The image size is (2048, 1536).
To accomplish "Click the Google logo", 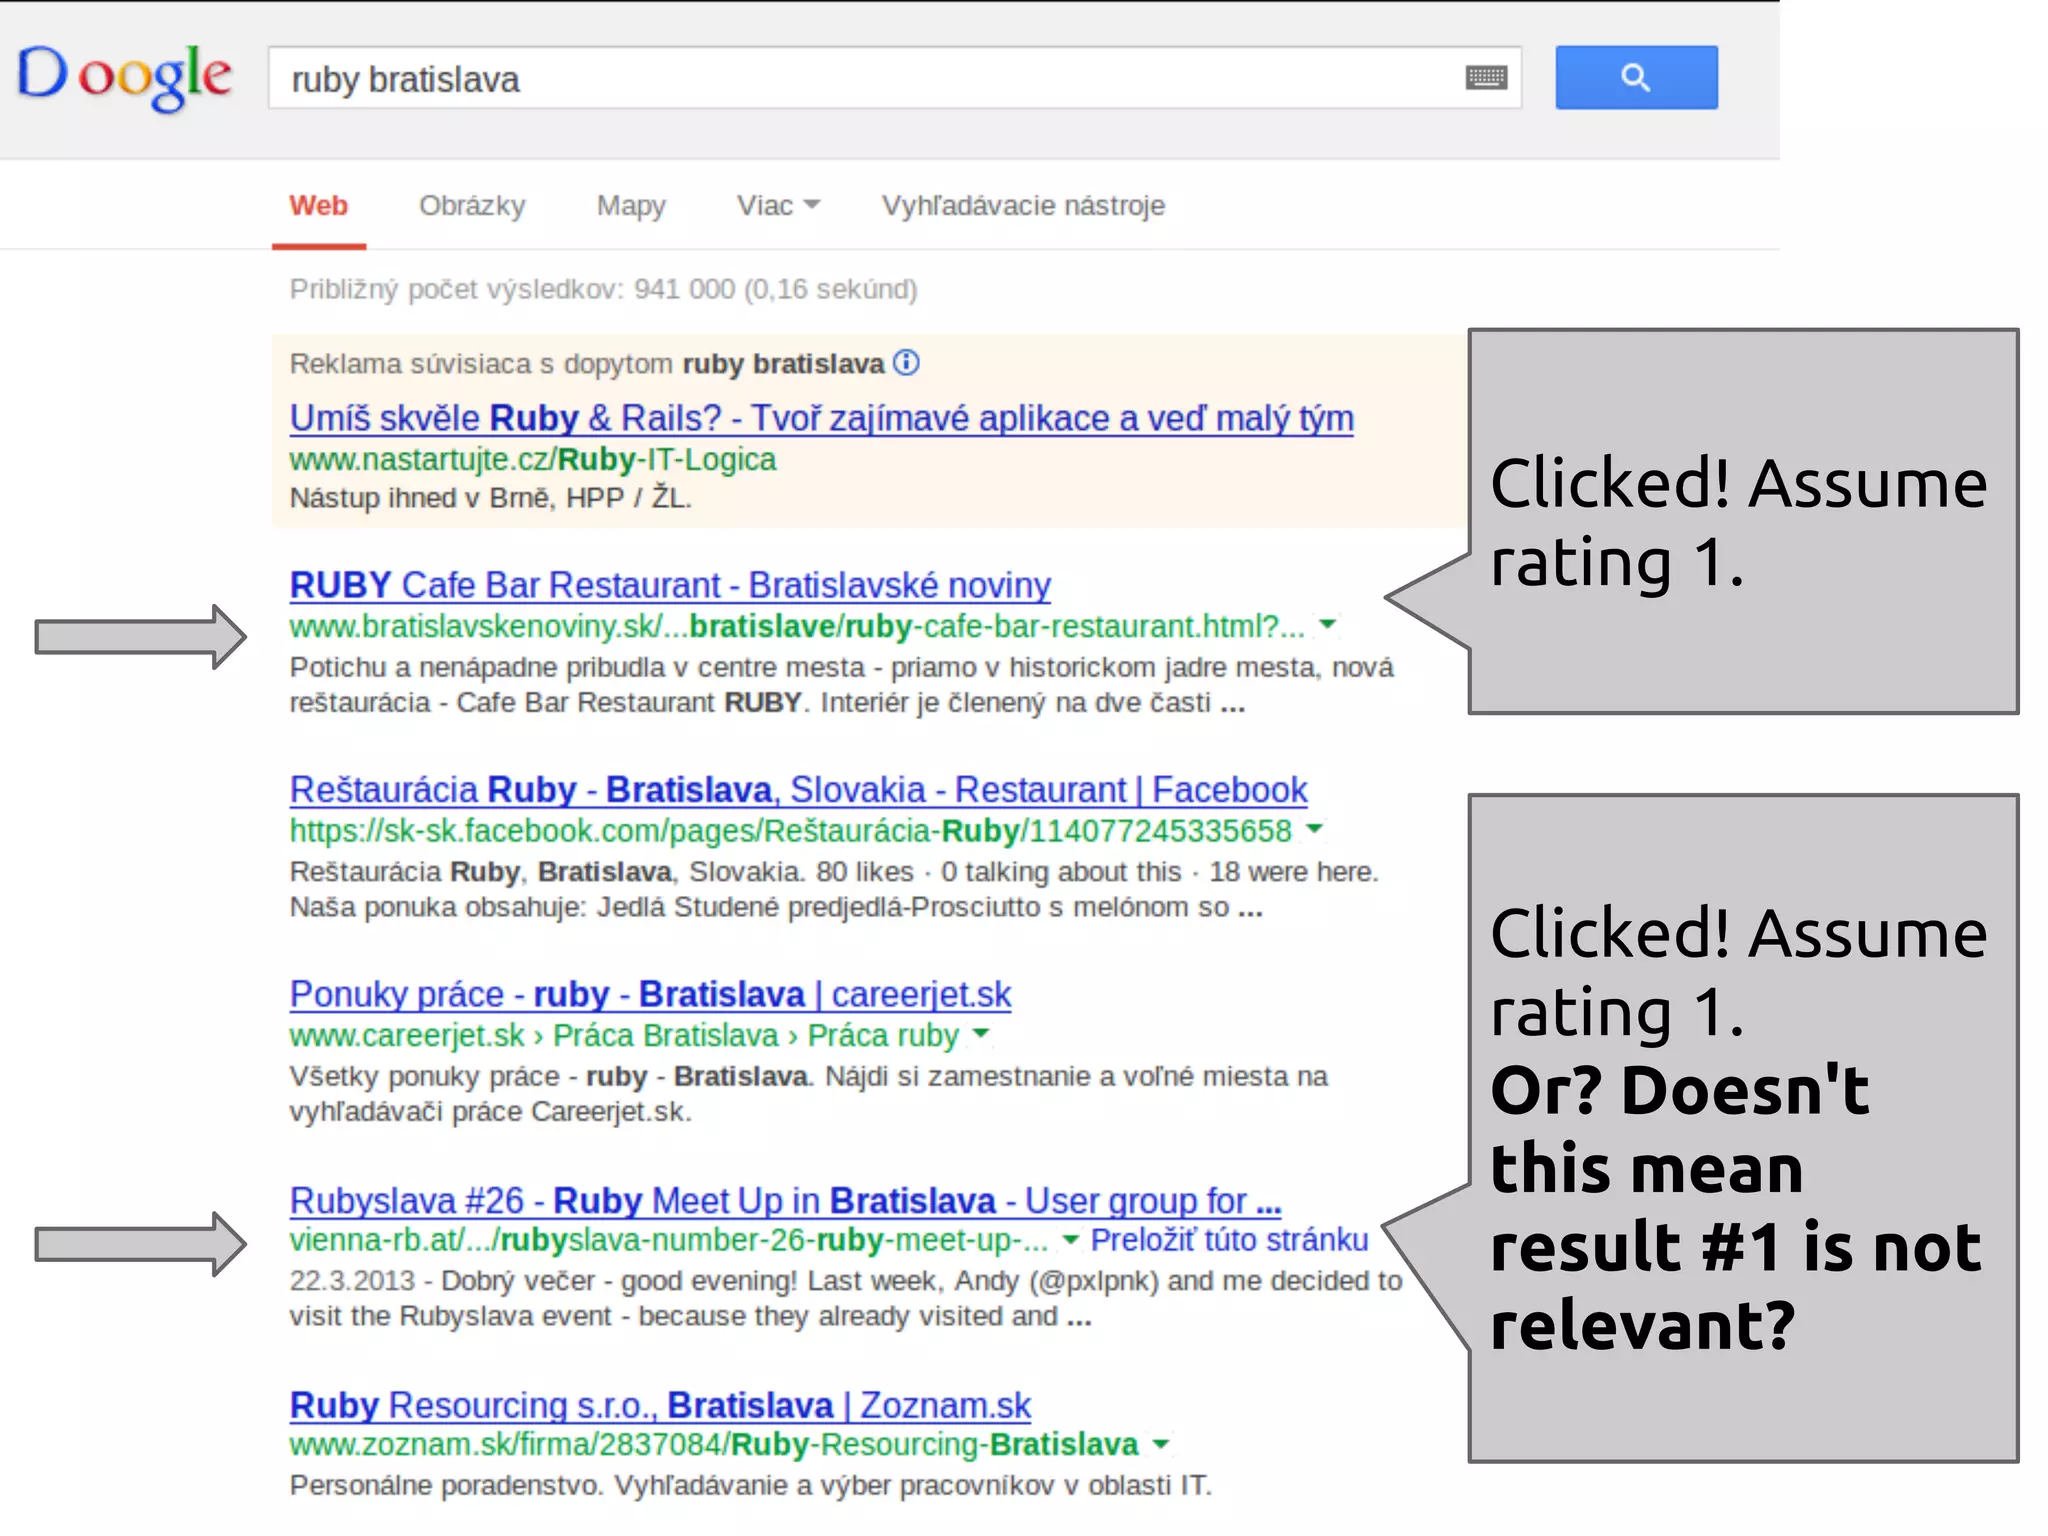I will [x=125, y=76].
